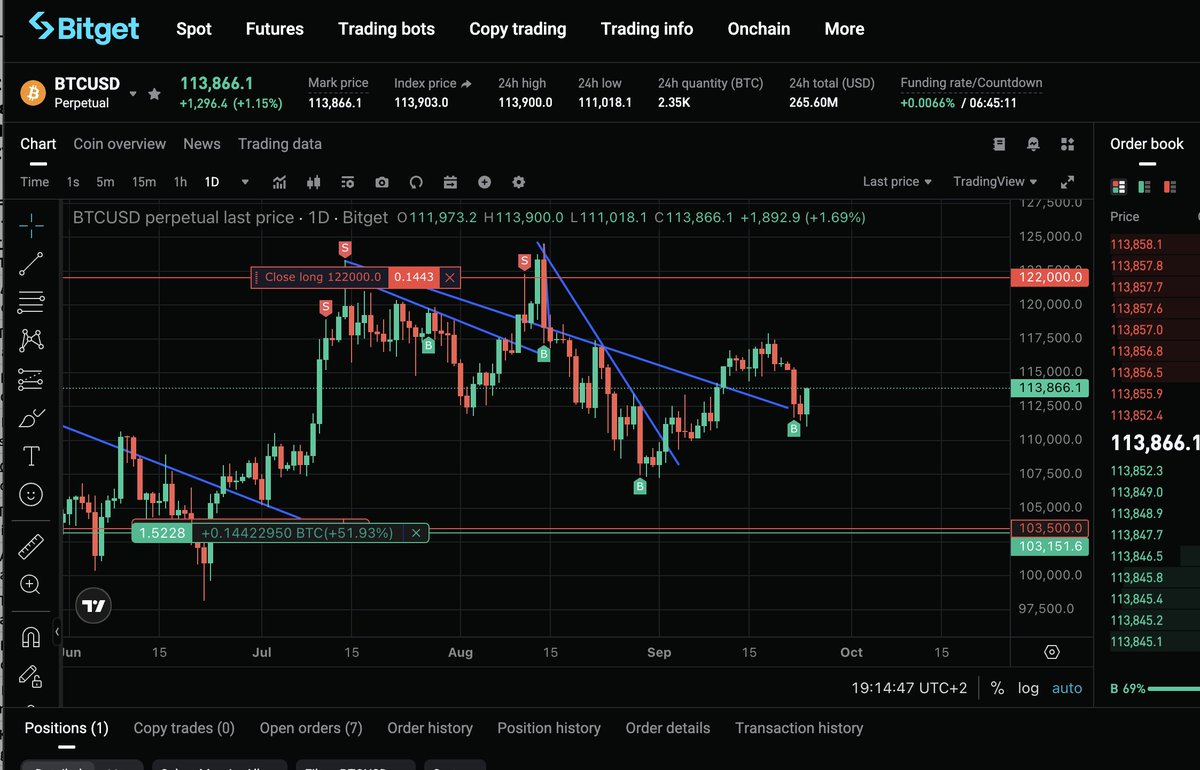The width and height of the screenshot is (1200, 770).
Task: Click the chart display options icon
Action: [348, 182]
